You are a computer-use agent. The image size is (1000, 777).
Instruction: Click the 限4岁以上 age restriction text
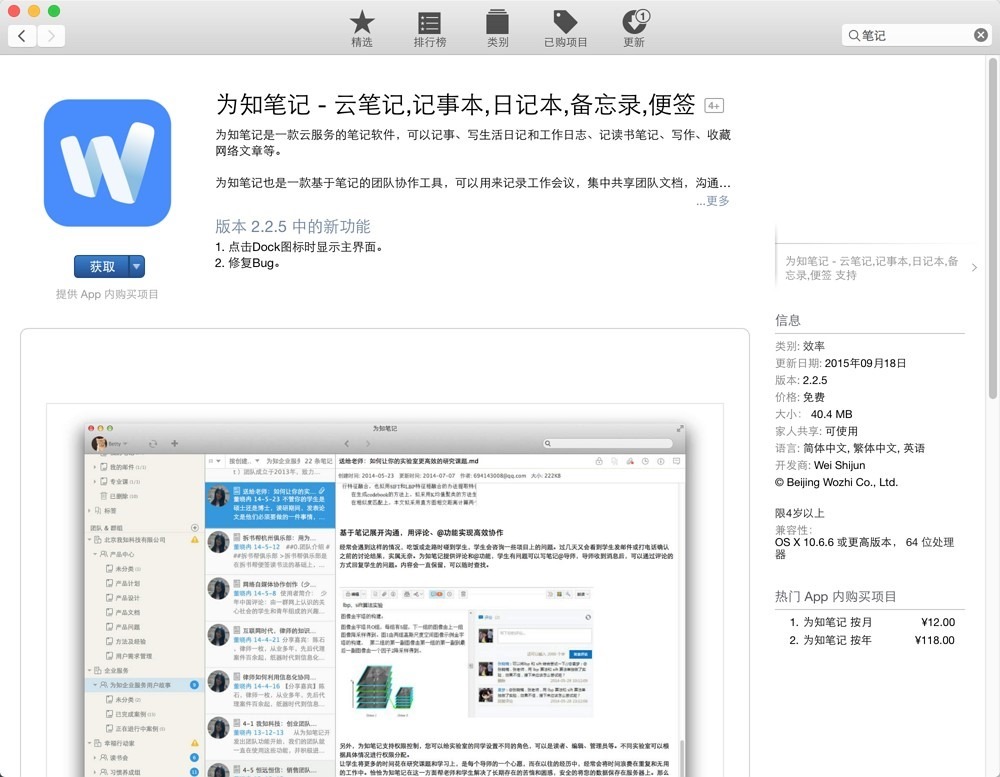800,513
